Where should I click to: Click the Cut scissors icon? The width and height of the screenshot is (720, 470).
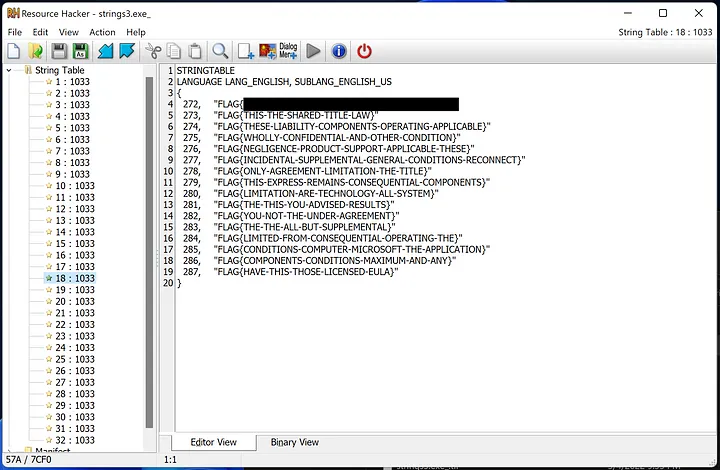point(153,51)
